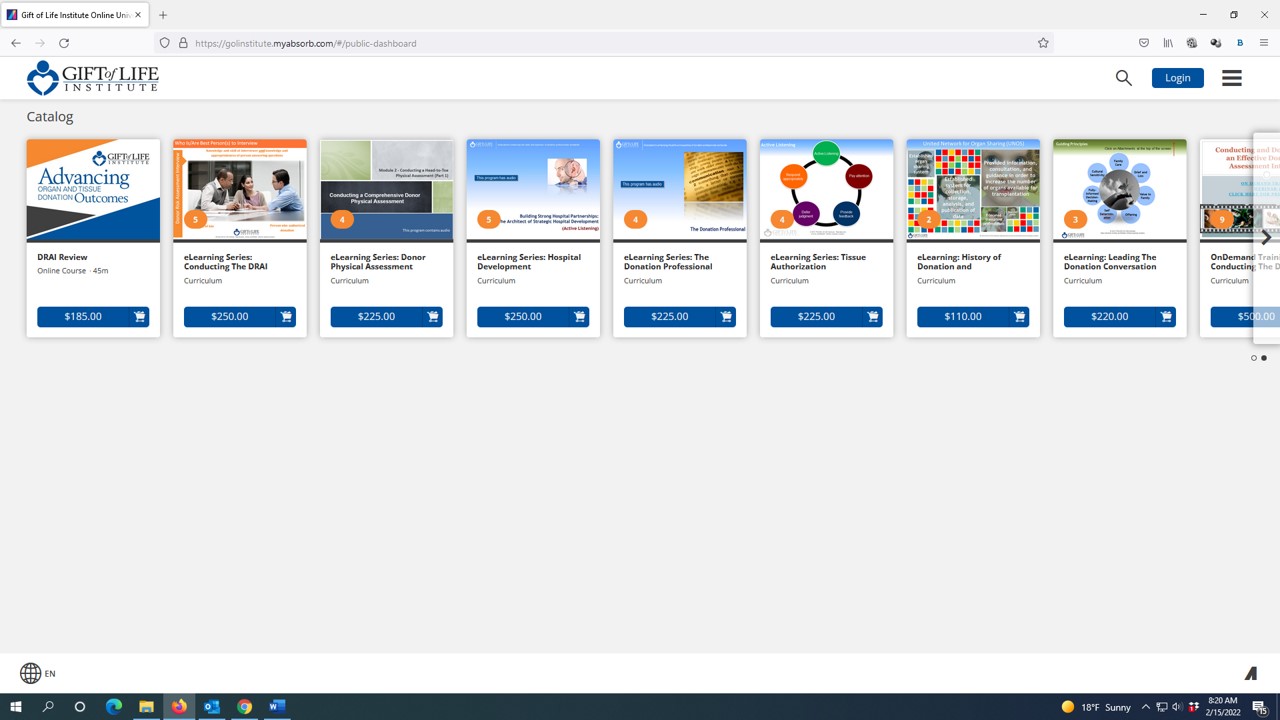The height and width of the screenshot is (720, 1280).
Task: Select the second carousel page dot
Action: (1264, 358)
